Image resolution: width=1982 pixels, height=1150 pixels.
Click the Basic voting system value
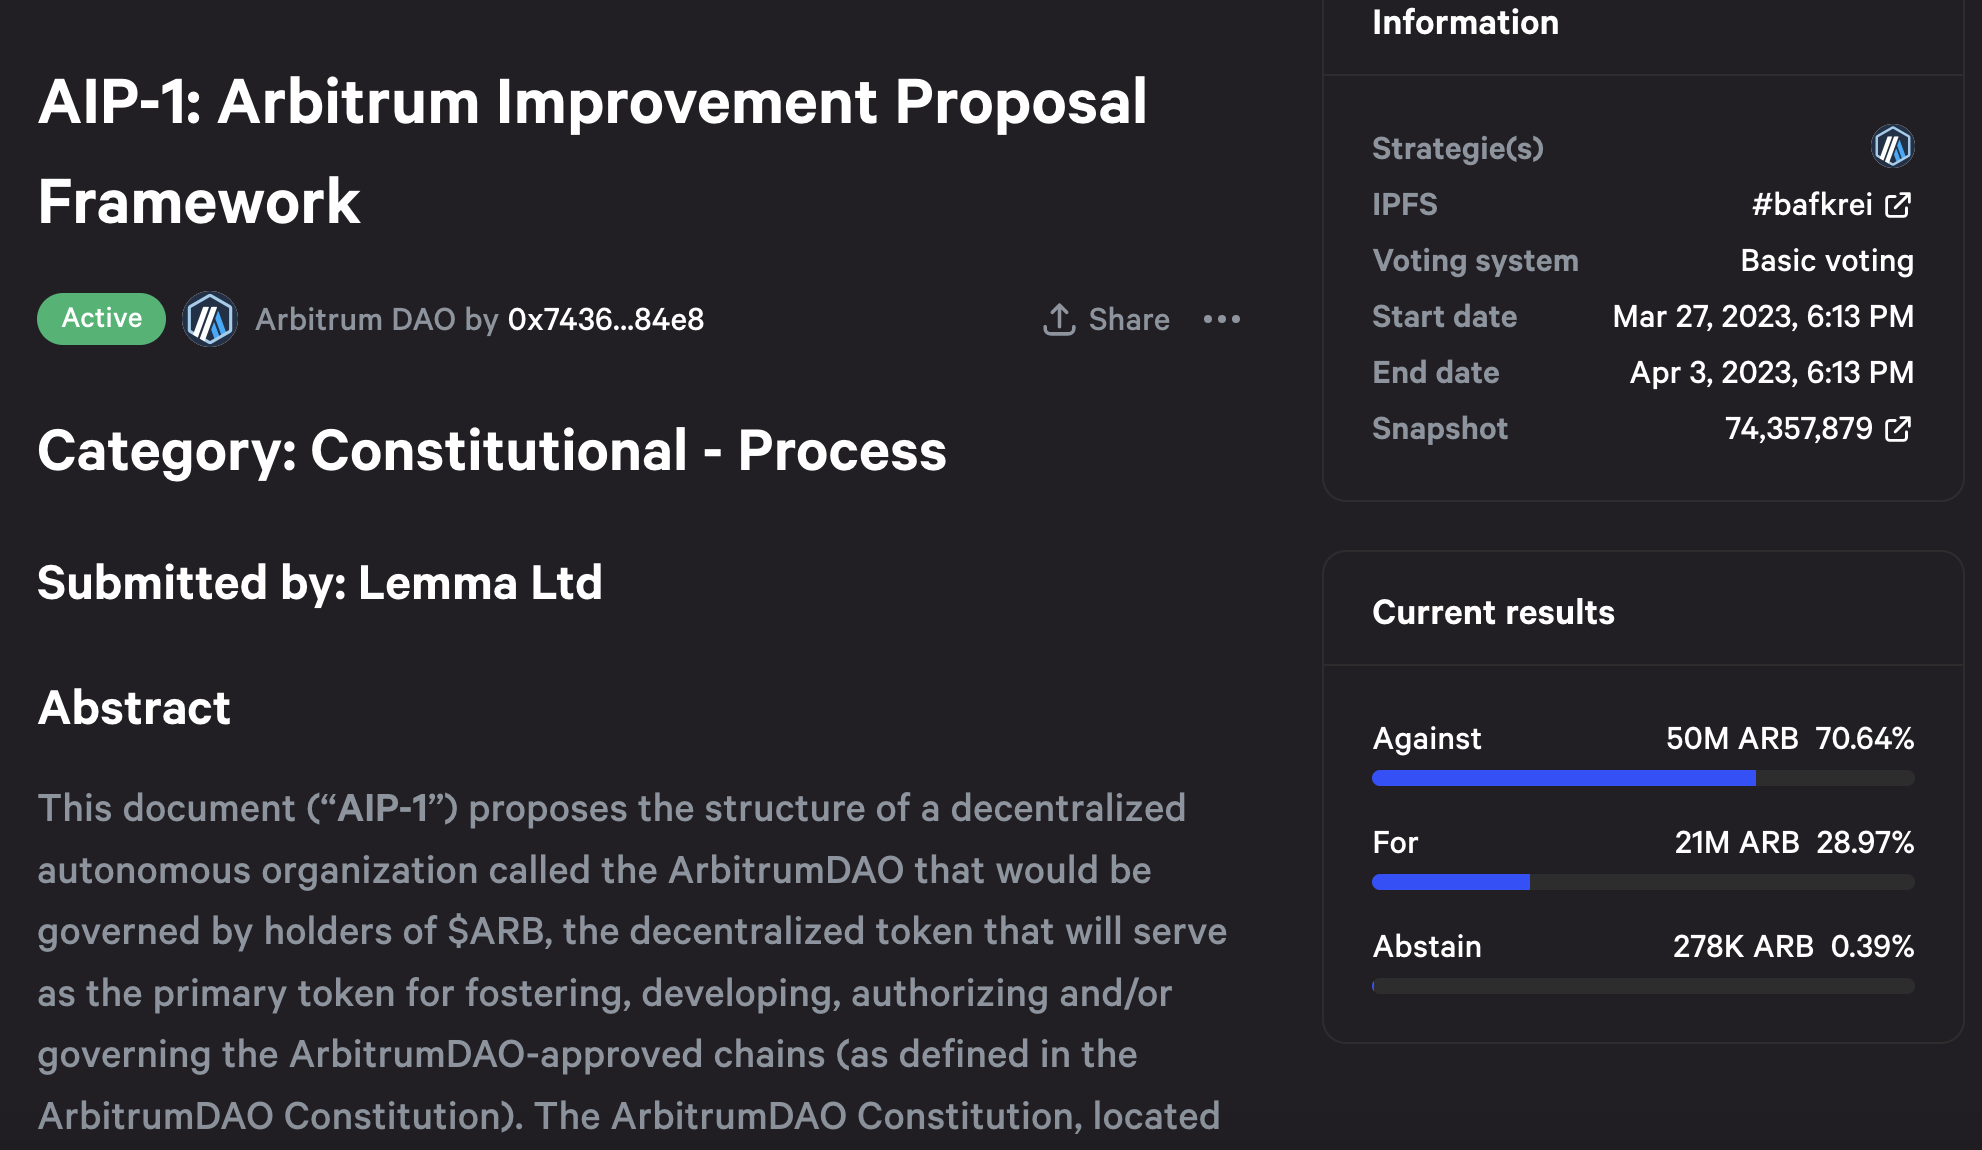click(x=1827, y=261)
